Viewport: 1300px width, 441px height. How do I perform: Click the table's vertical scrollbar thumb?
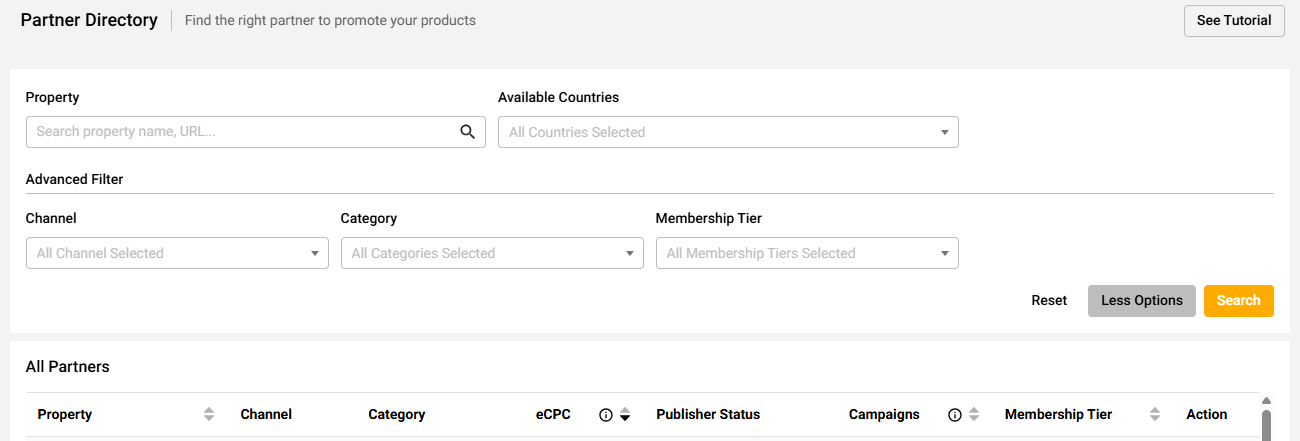1267,425
